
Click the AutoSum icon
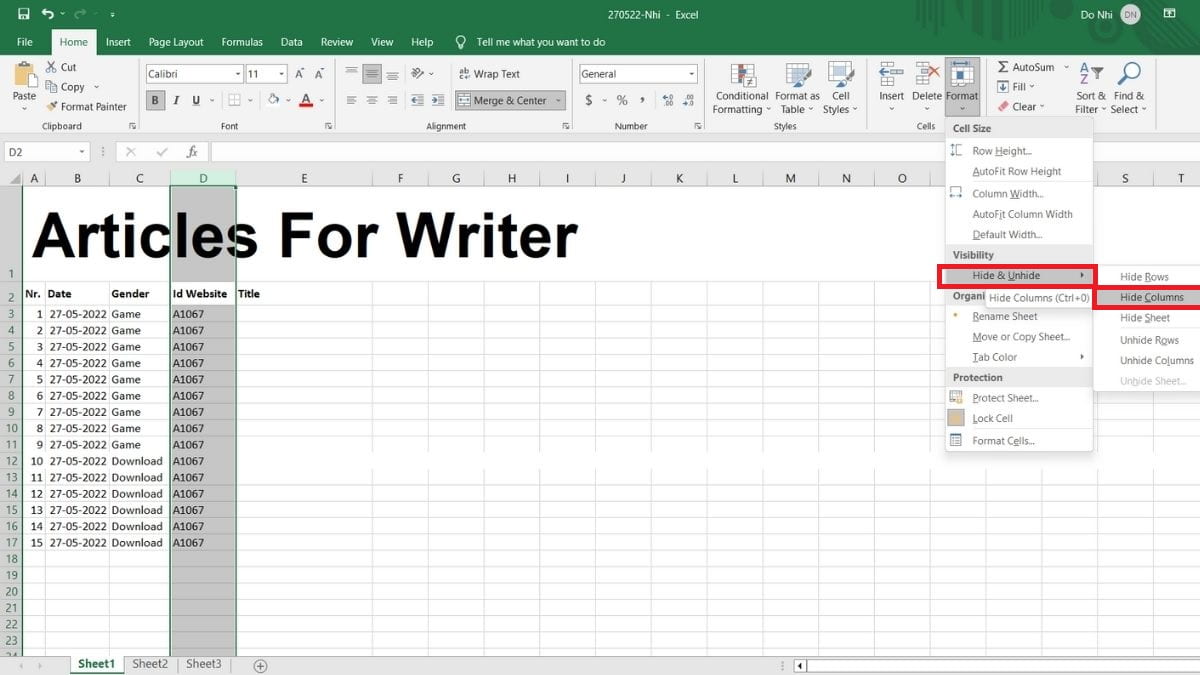1027,67
